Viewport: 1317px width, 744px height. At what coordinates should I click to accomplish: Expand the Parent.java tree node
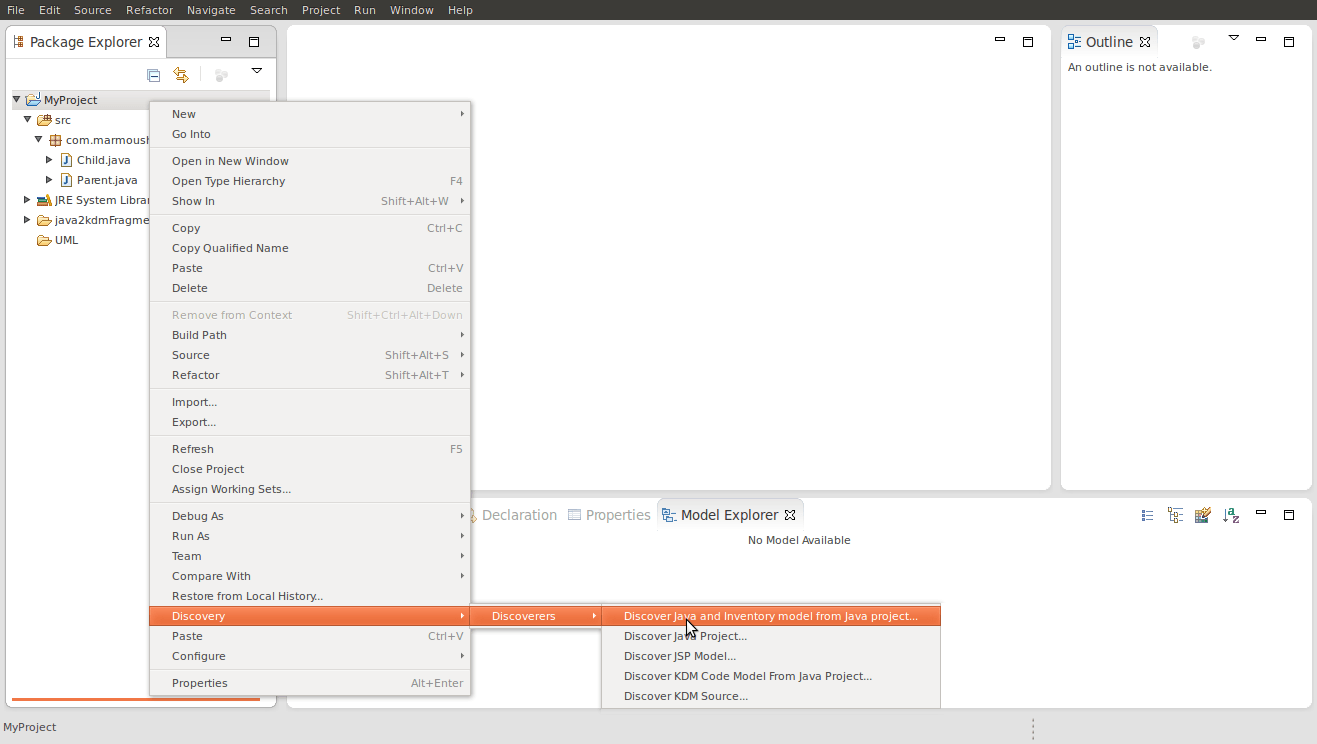[x=49, y=180]
